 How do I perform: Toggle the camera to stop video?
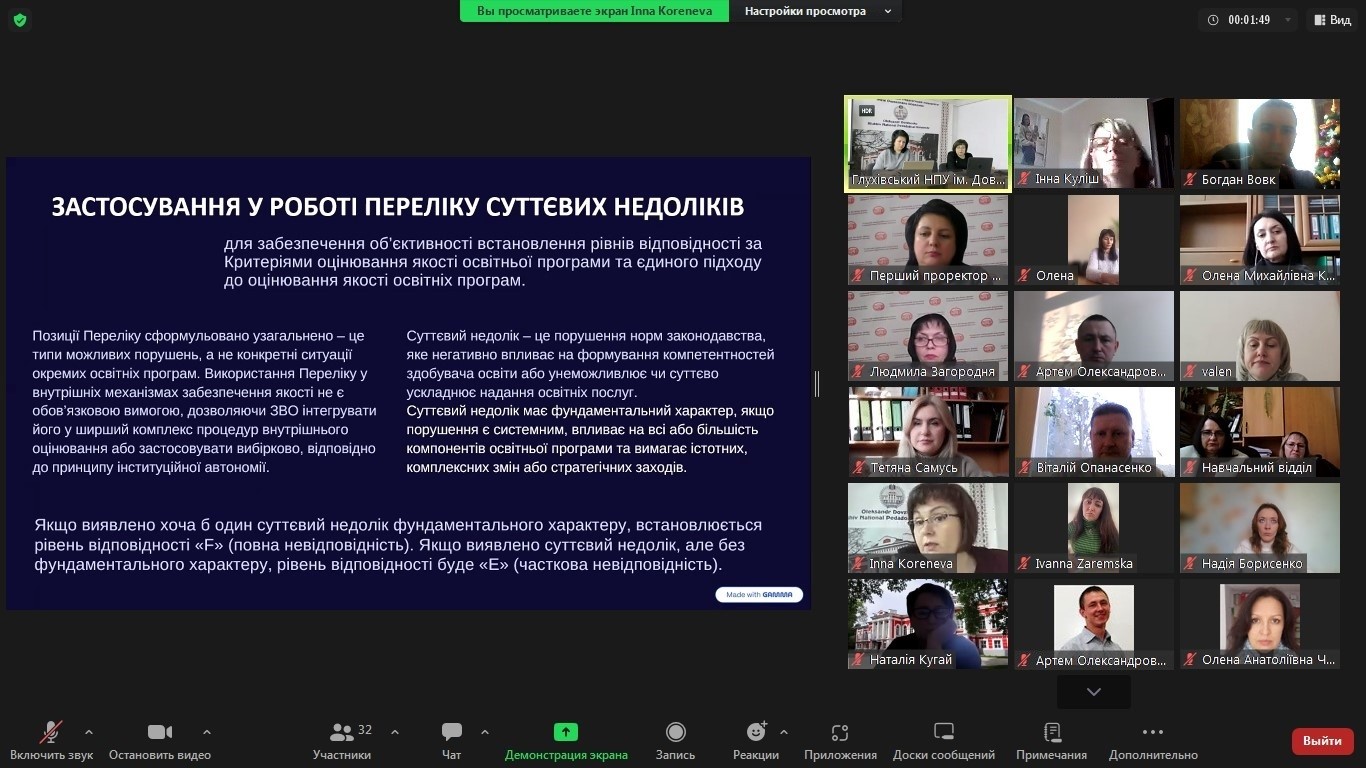click(160, 733)
